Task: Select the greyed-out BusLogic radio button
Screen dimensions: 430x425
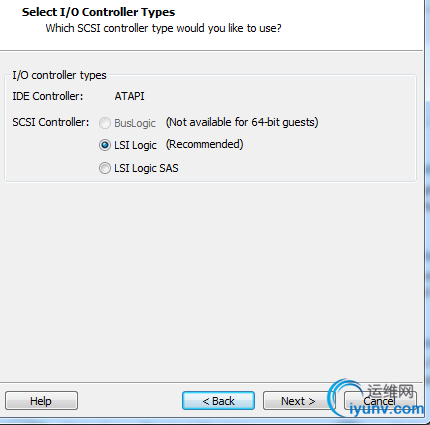Action: tap(105, 123)
